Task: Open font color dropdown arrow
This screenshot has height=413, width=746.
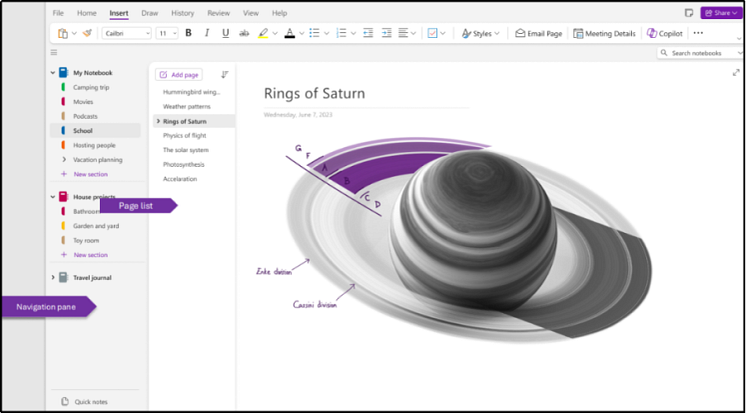Action: [x=302, y=34]
